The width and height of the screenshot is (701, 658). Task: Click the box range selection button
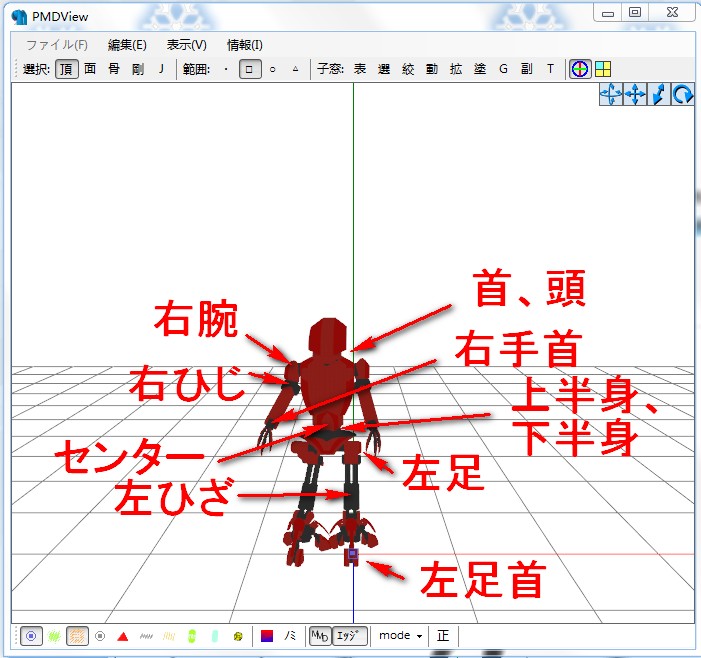(x=249, y=69)
